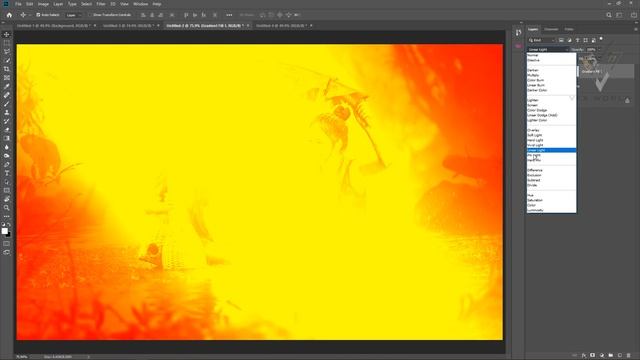The height and width of the screenshot is (360, 640).
Task: Select the Magic Wand tool
Action: pyautogui.click(x=7, y=60)
